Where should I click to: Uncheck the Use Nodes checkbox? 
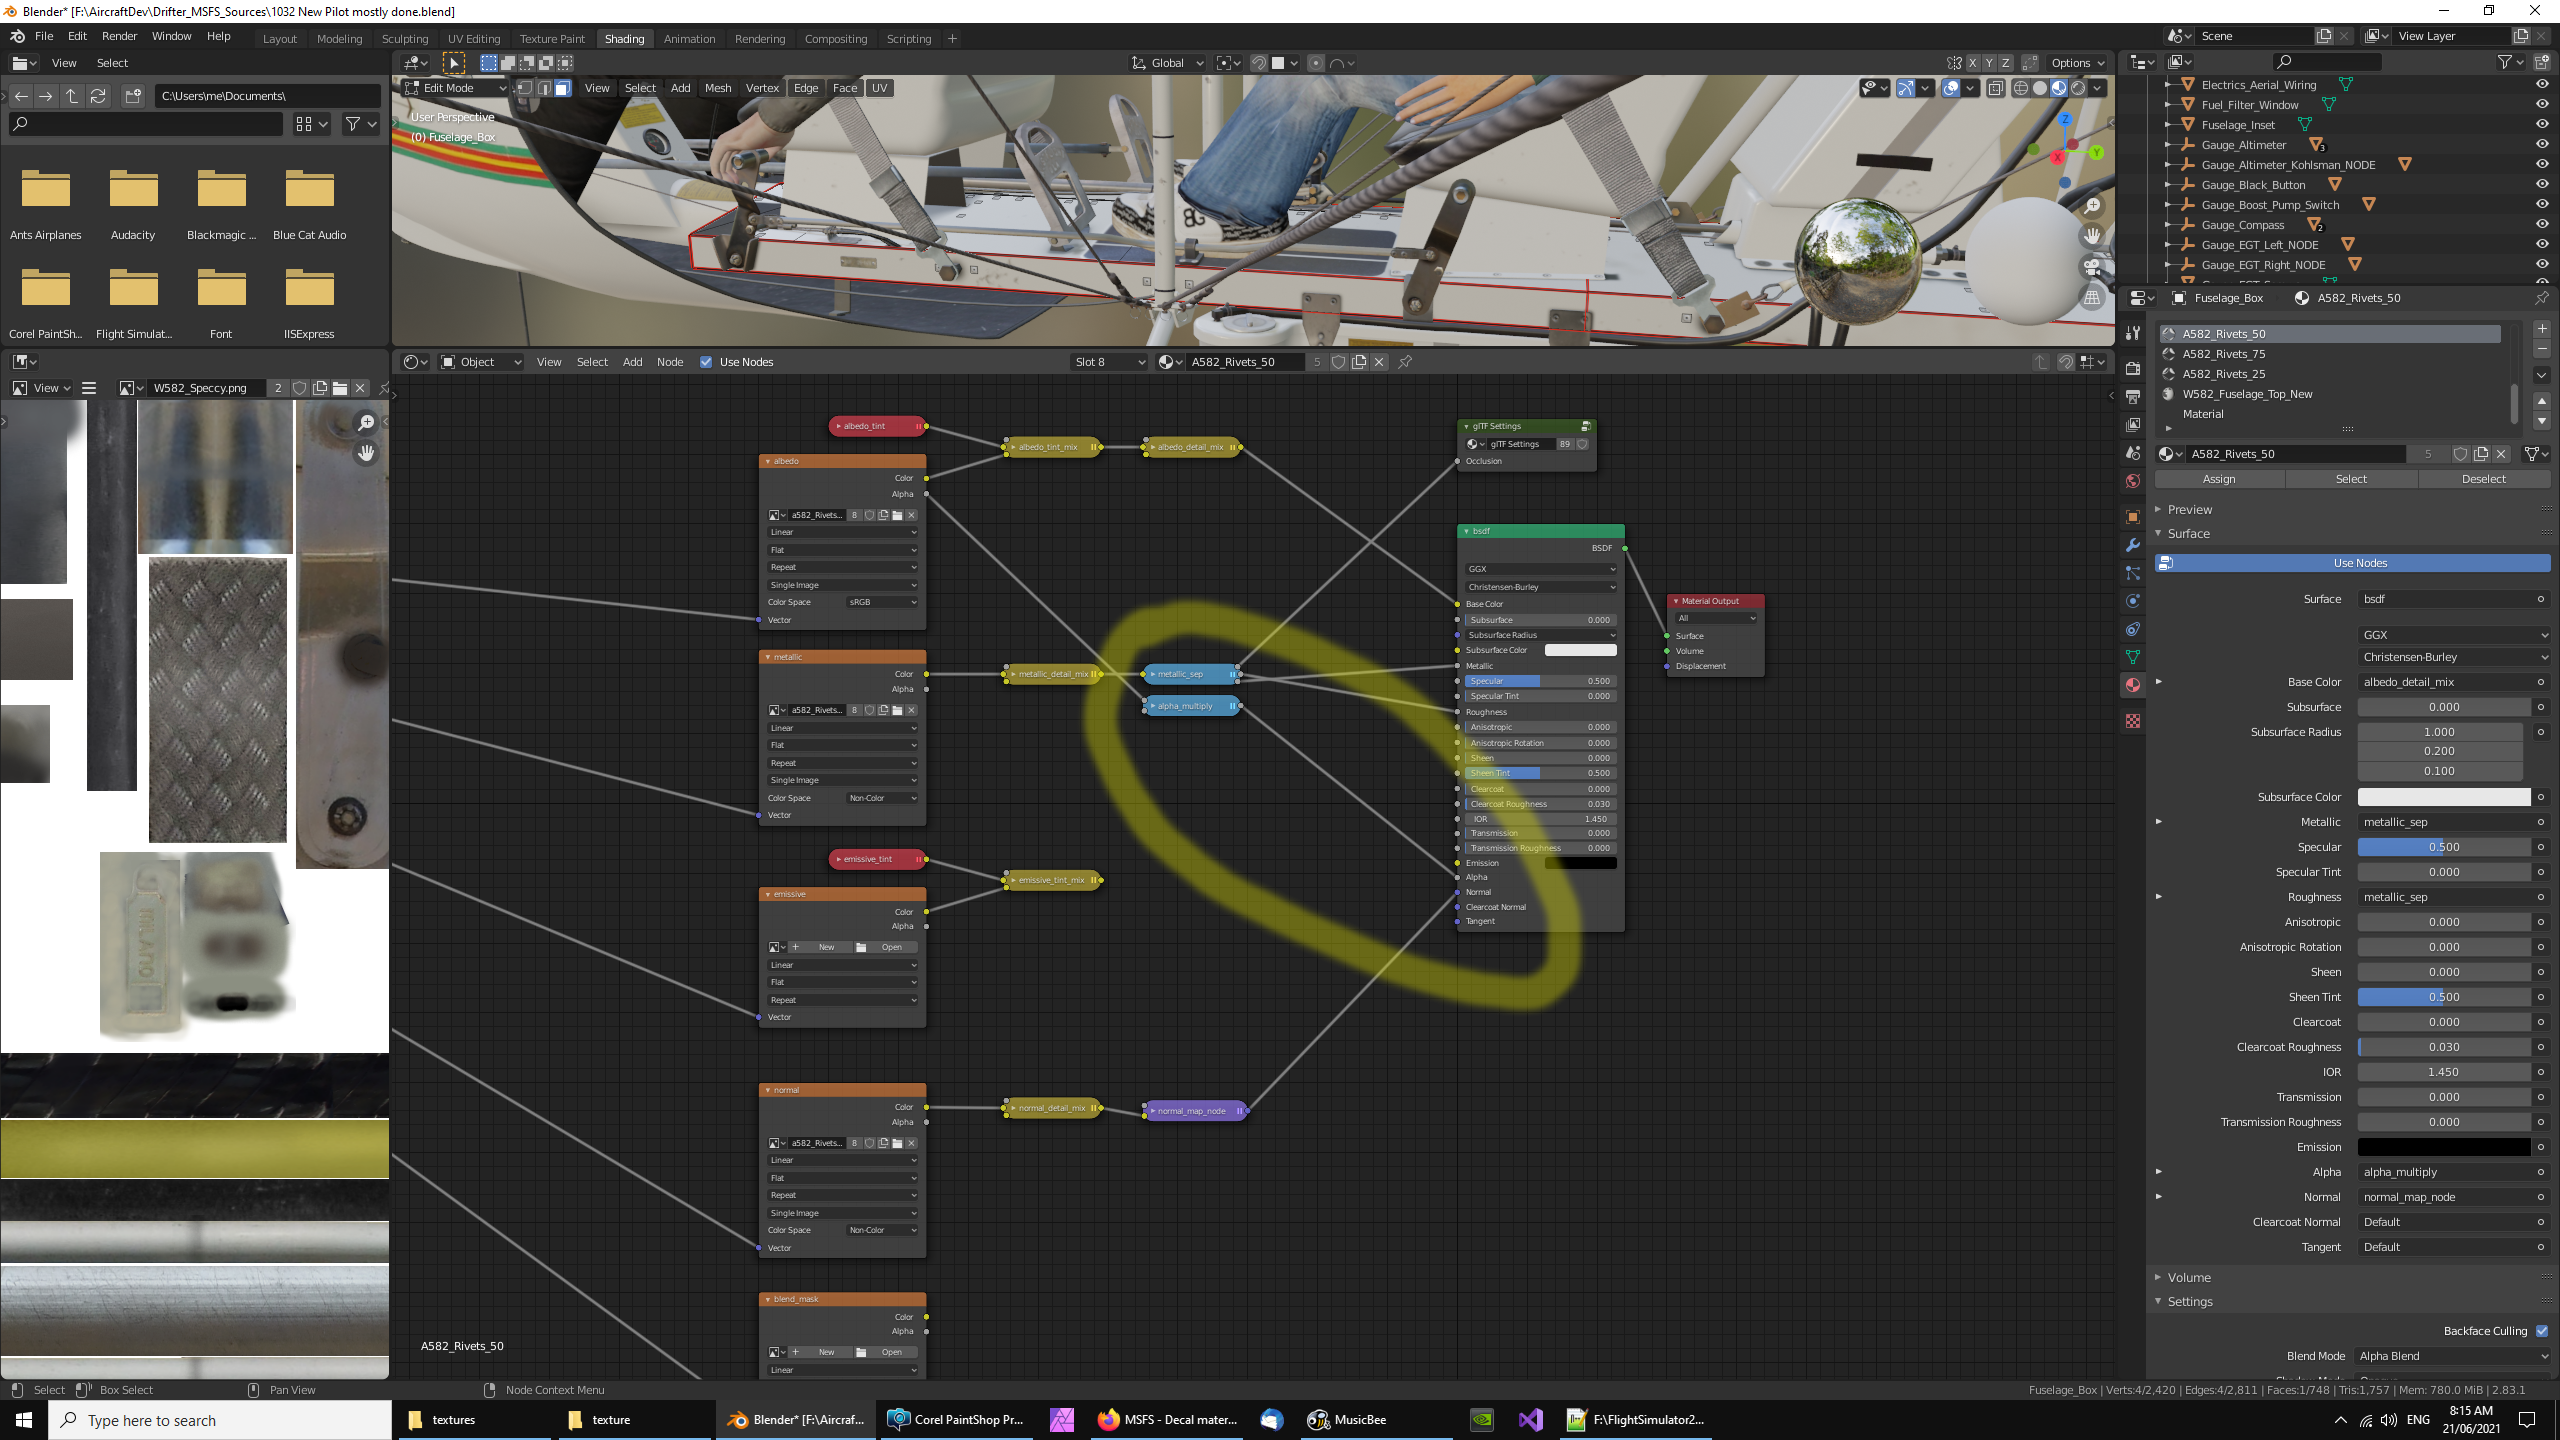(706, 362)
